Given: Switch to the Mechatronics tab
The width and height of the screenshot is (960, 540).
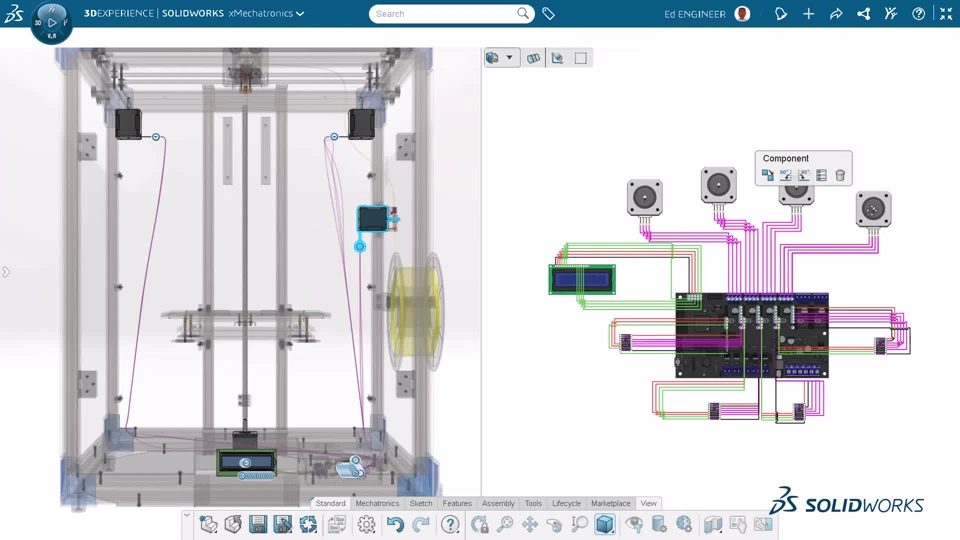Looking at the screenshot, I should click(x=377, y=503).
